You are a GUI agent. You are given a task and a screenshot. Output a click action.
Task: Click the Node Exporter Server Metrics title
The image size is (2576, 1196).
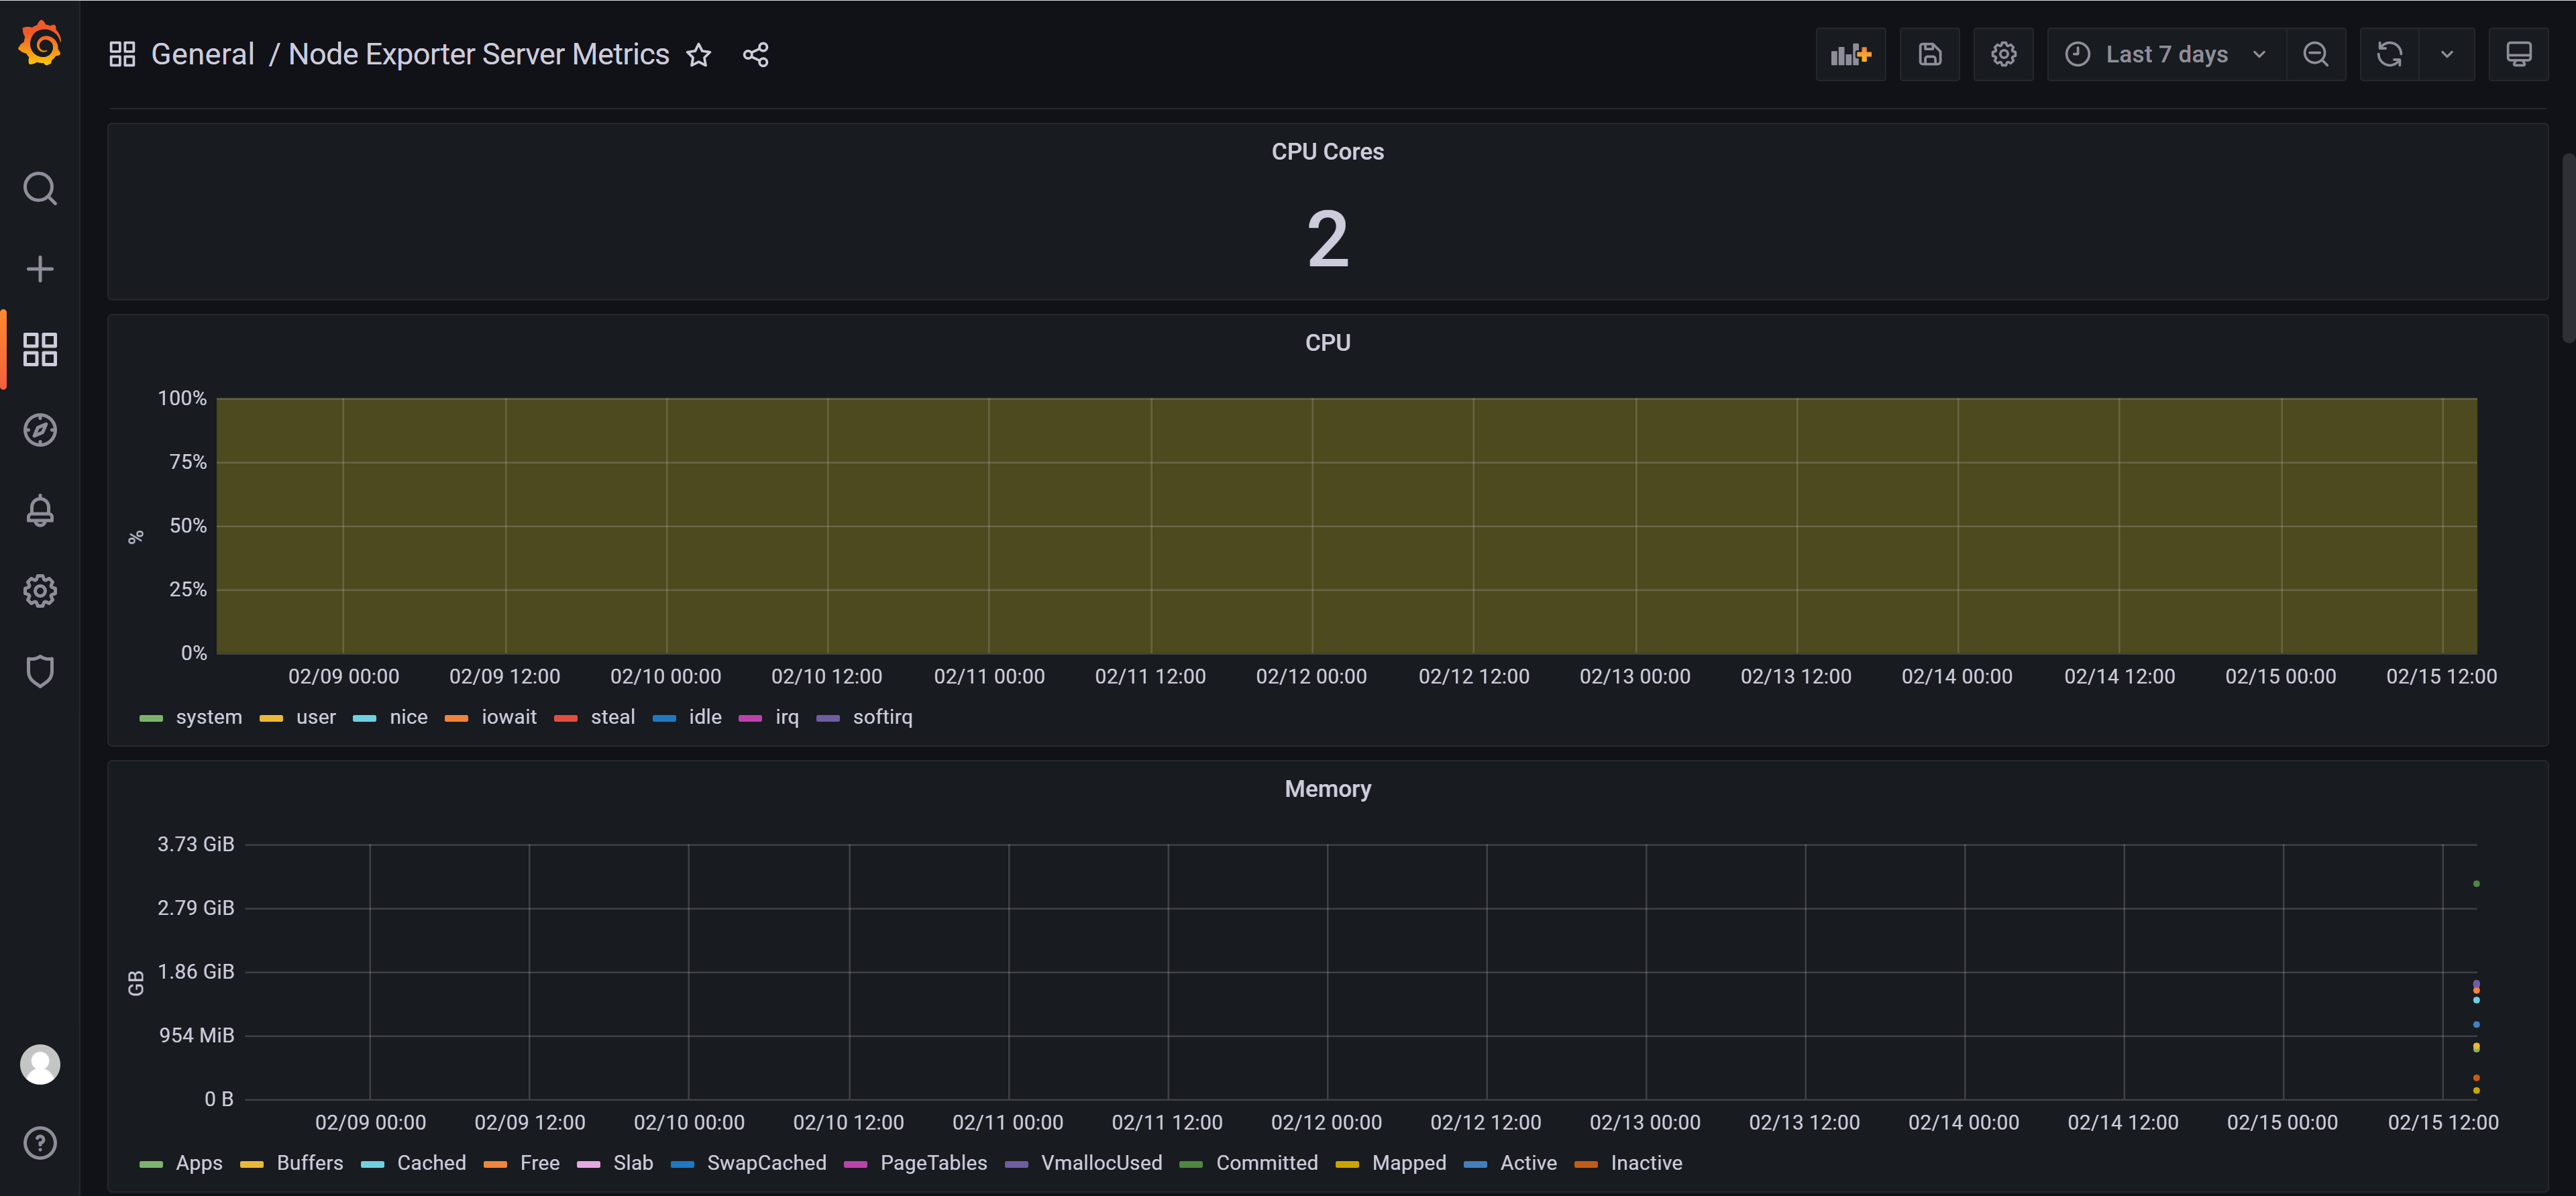(478, 54)
